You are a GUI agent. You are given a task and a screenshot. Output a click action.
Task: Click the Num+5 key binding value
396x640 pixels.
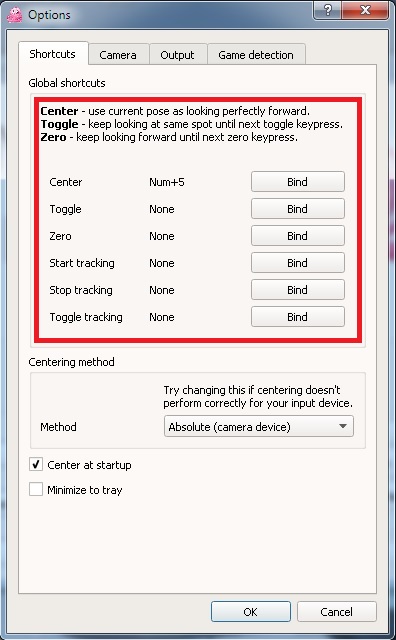[x=167, y=182]
